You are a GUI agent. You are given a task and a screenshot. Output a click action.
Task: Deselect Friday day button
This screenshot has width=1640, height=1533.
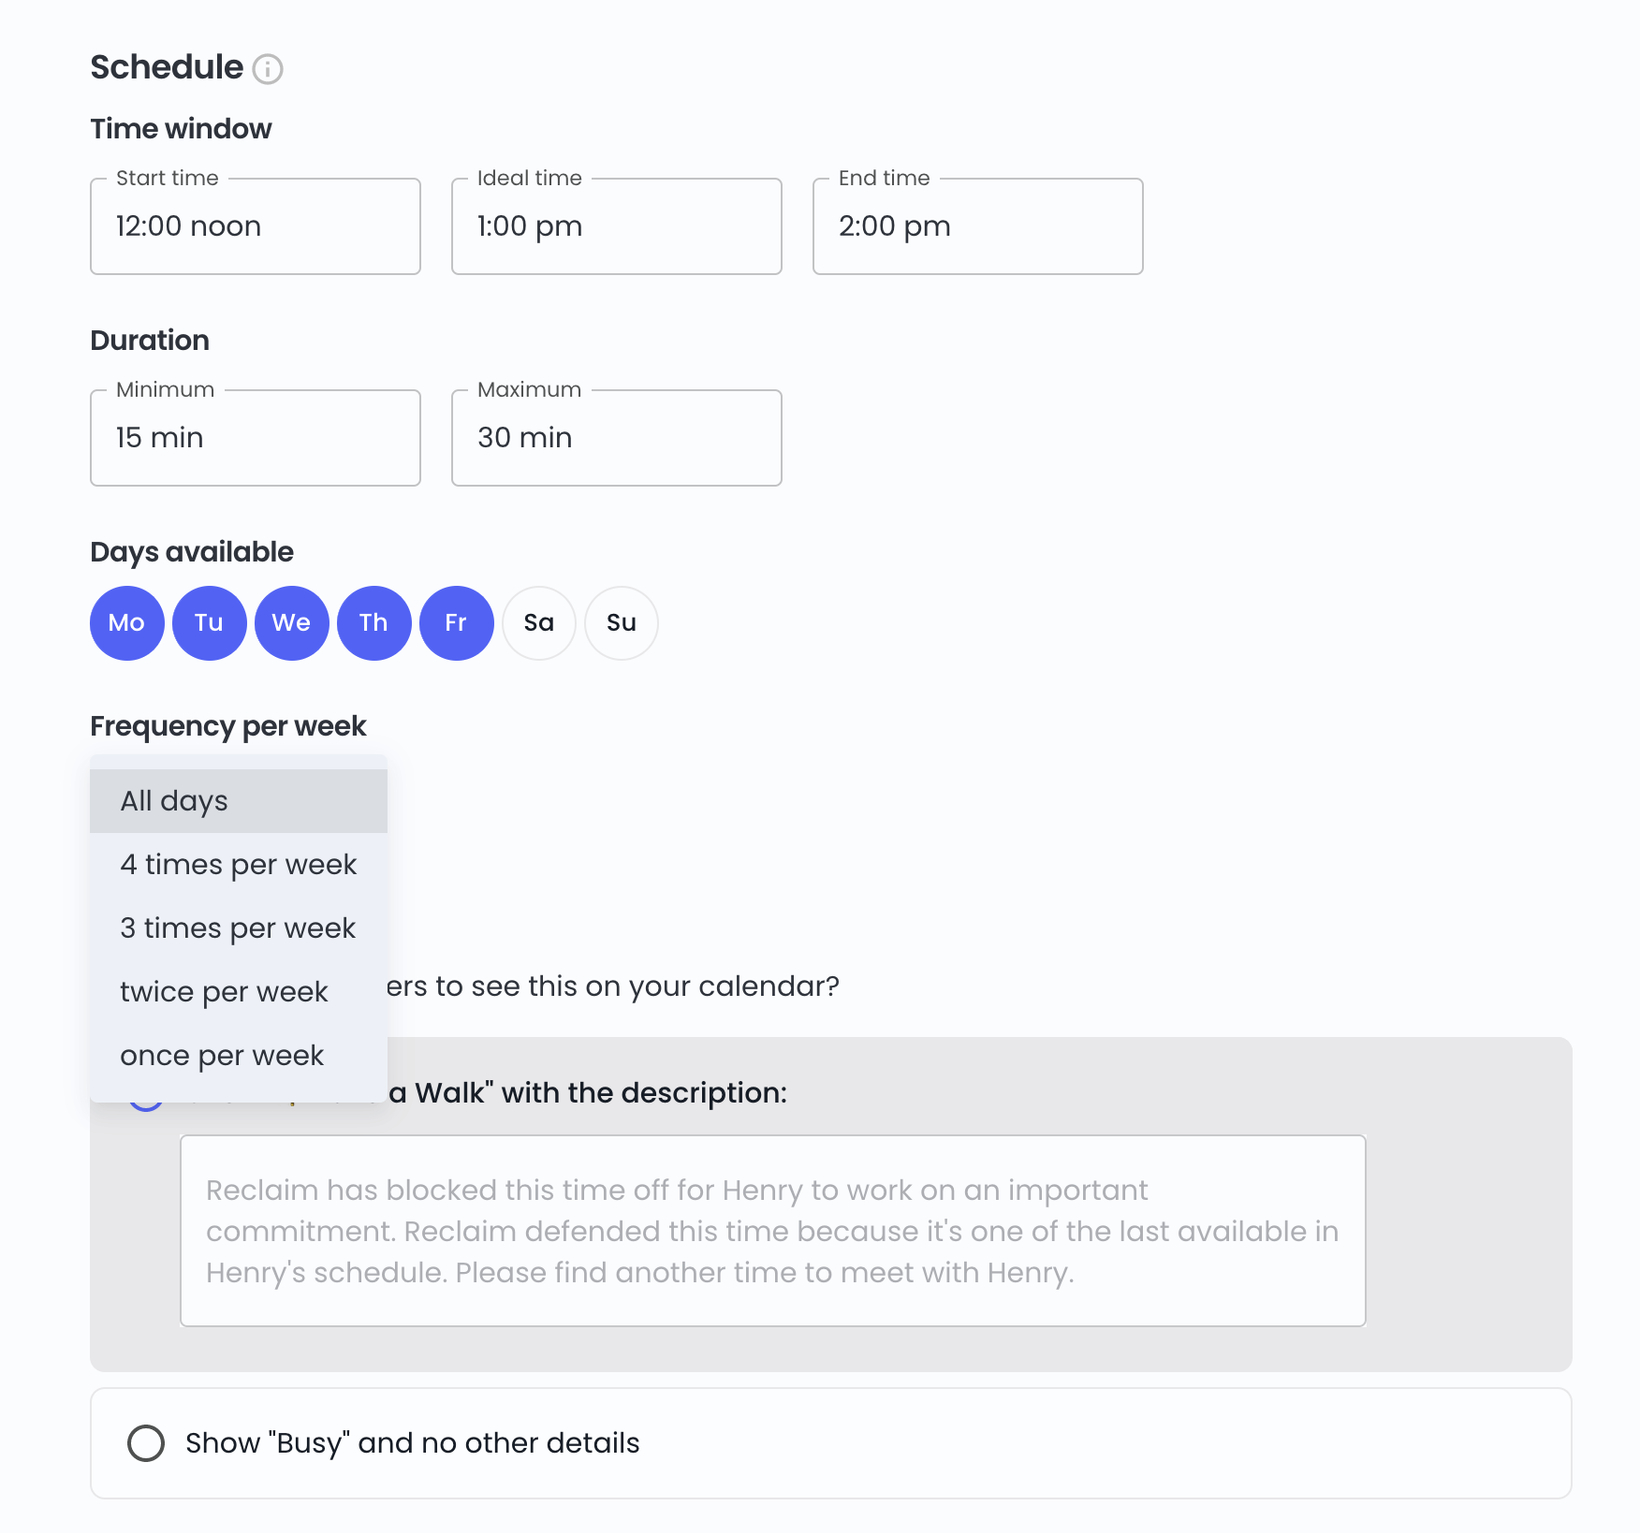[x=456, y=623]
